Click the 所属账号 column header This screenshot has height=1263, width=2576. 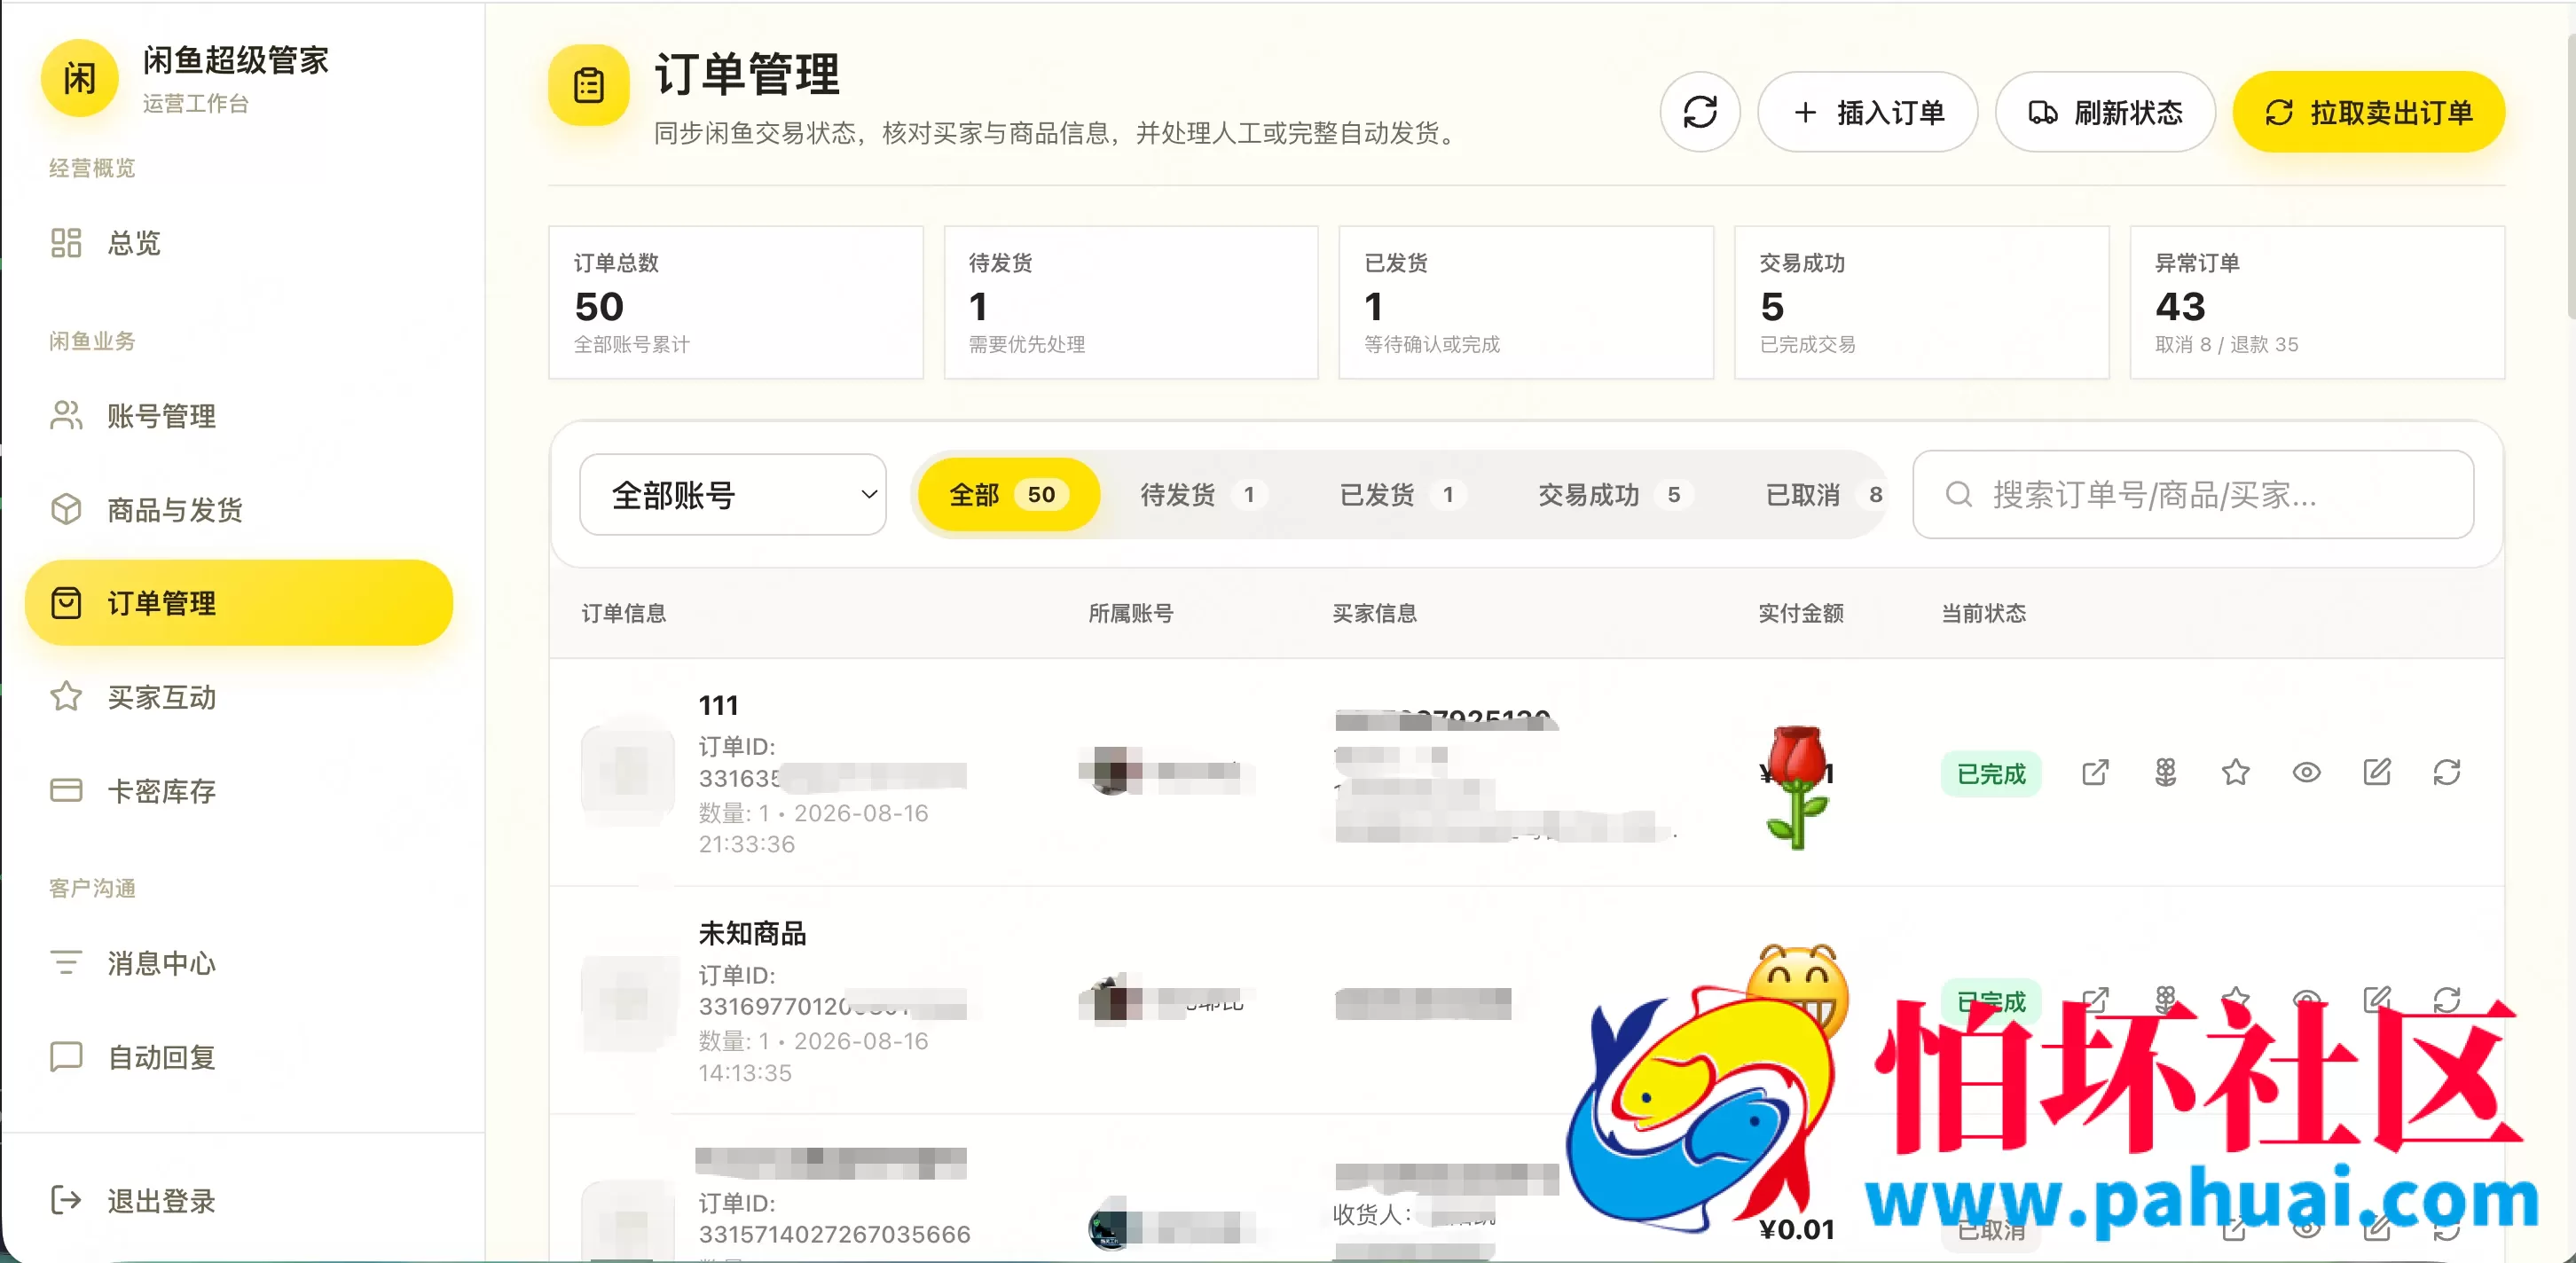[x=1131, y=613]
